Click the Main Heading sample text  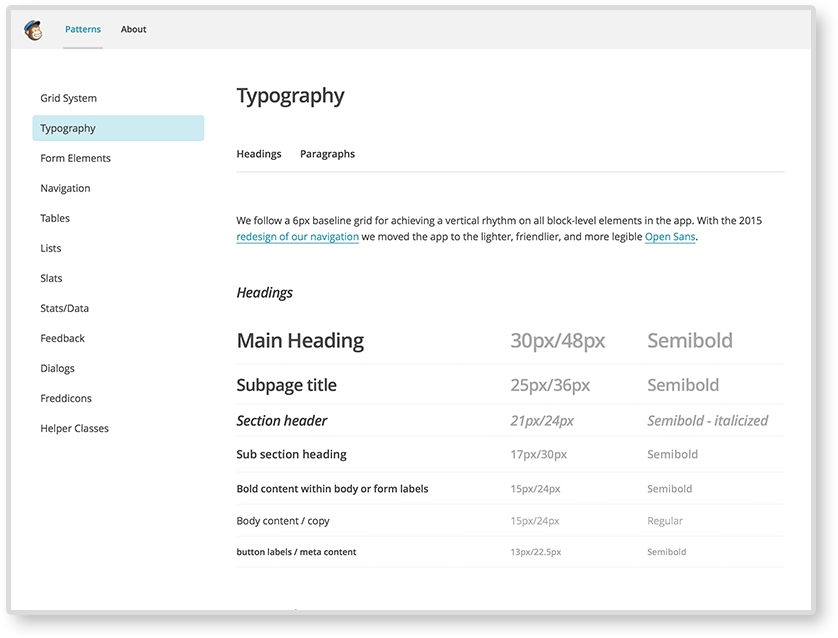[299, 340]
